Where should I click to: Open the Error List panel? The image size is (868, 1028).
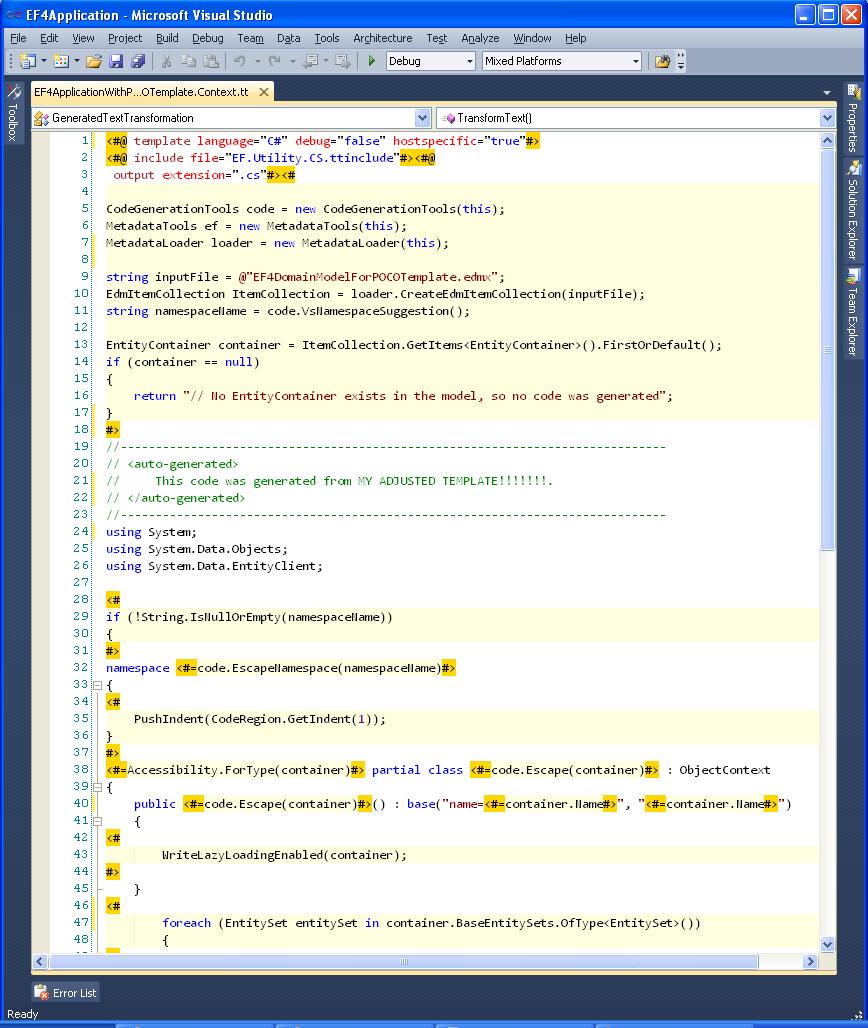[x=66, y=993]
